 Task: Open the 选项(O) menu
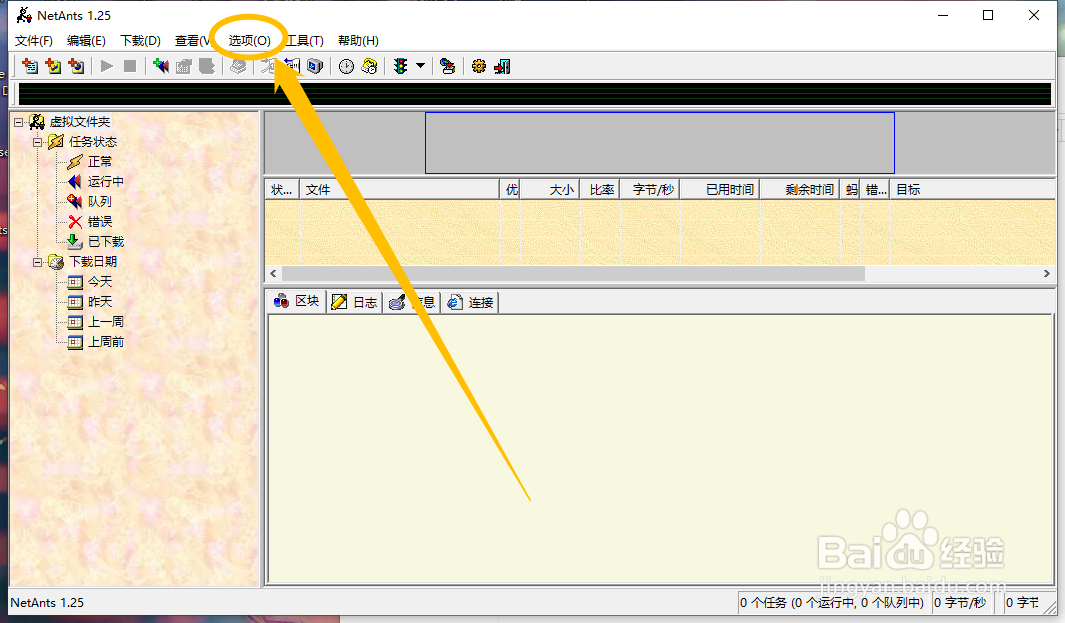point(249,41)
